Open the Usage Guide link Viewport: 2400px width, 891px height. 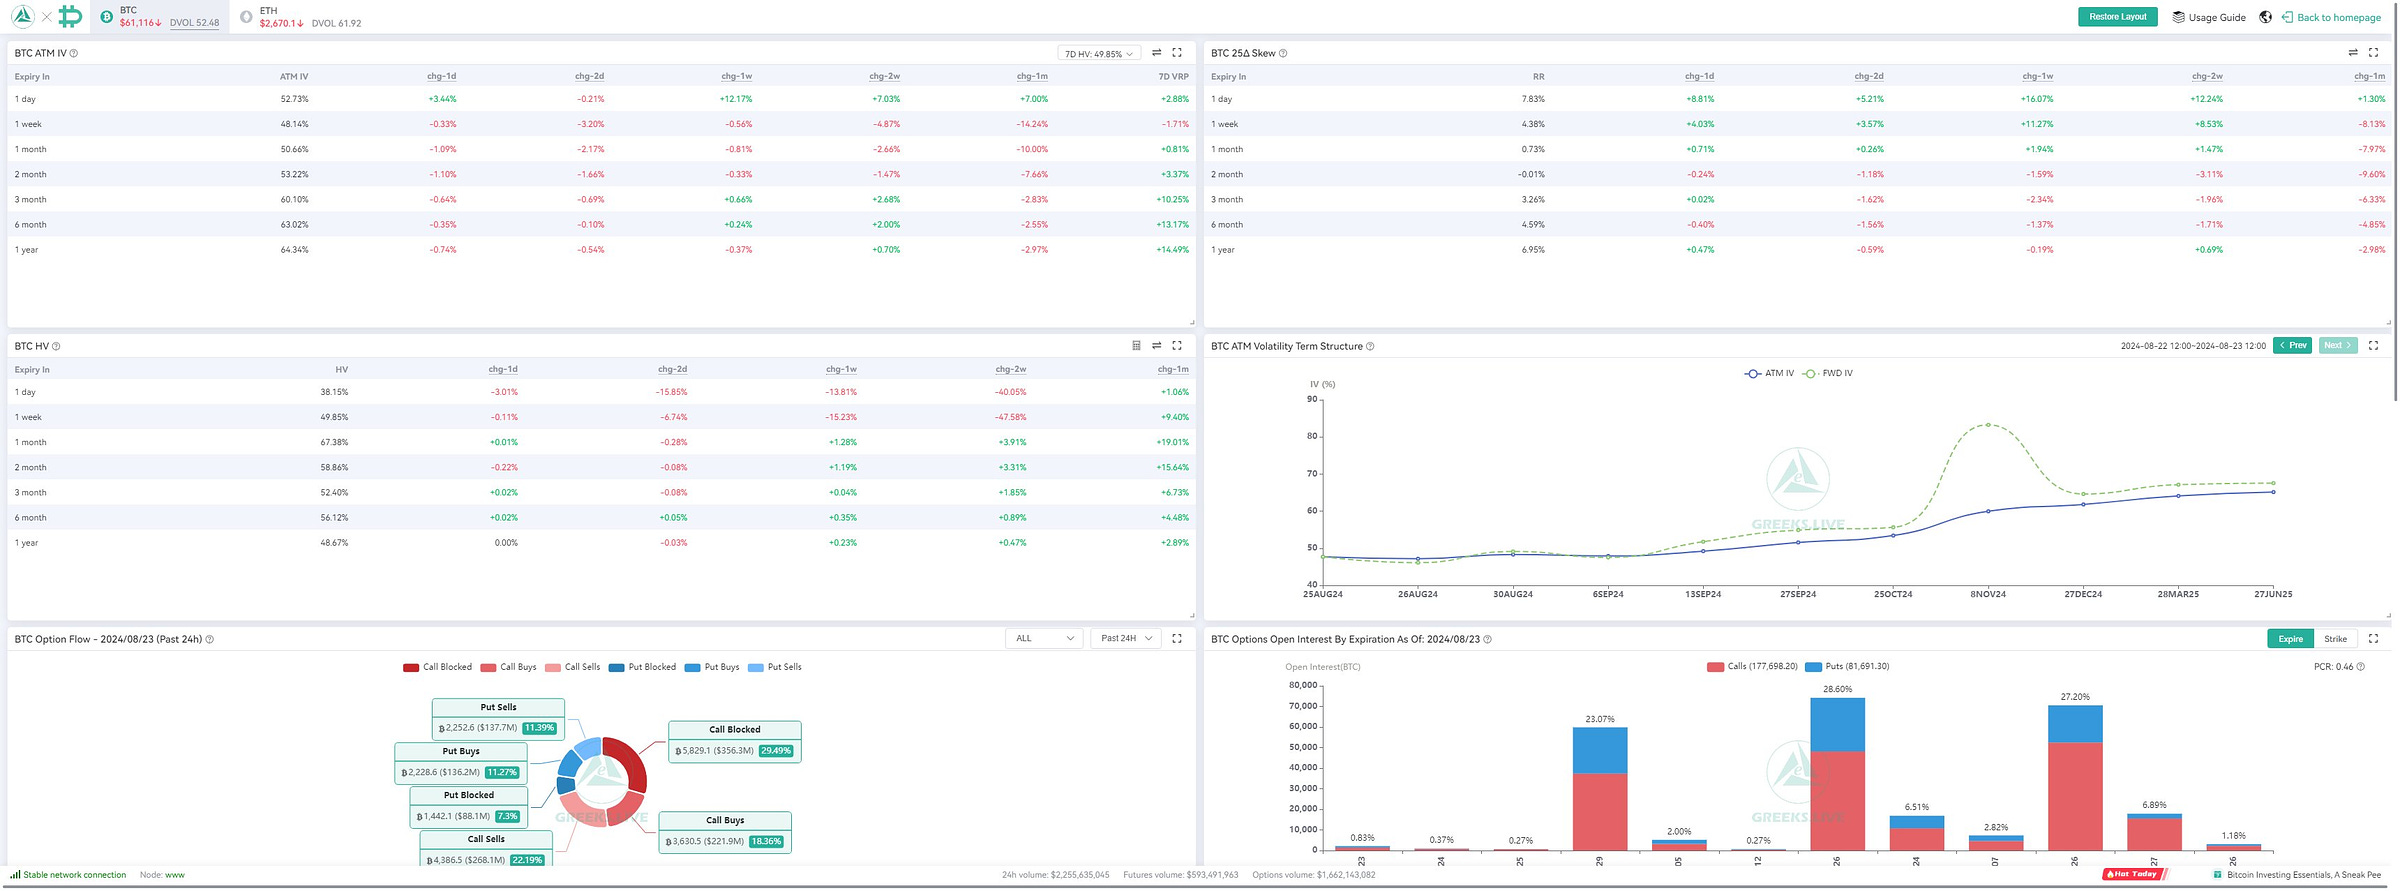(x=2217, y=17)
